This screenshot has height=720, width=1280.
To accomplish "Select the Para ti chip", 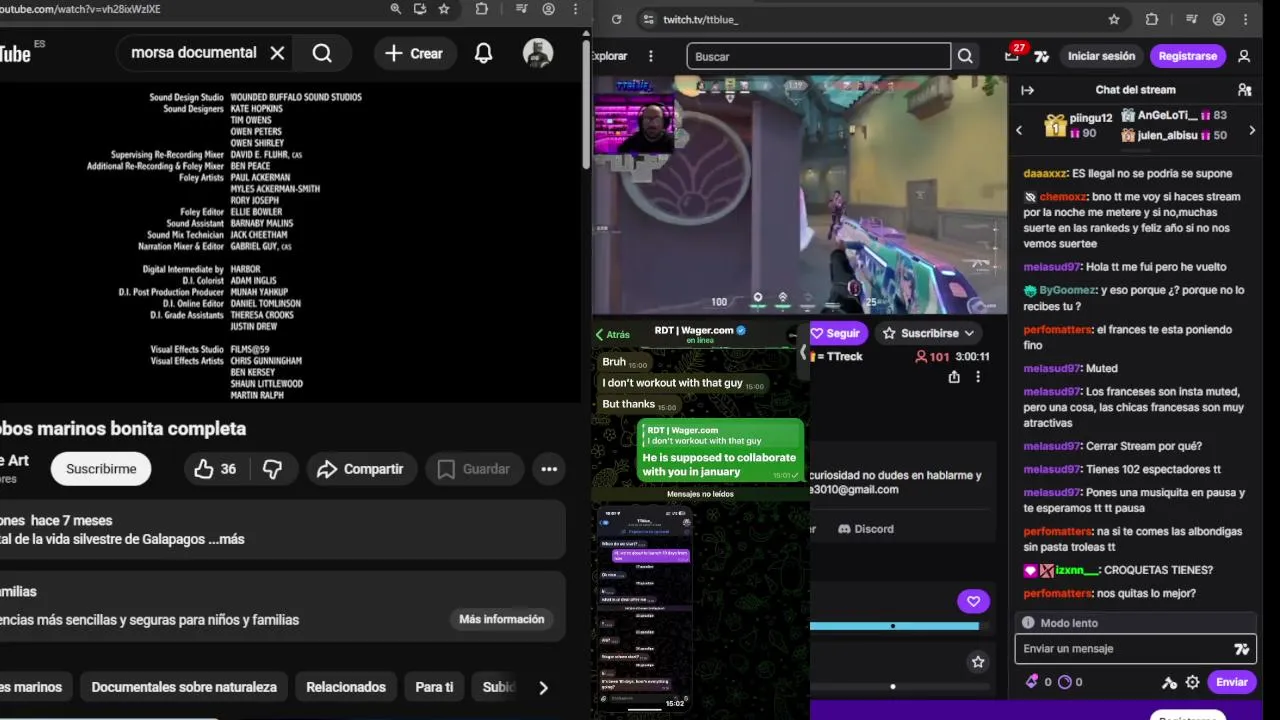I will [x=434, y=687].
